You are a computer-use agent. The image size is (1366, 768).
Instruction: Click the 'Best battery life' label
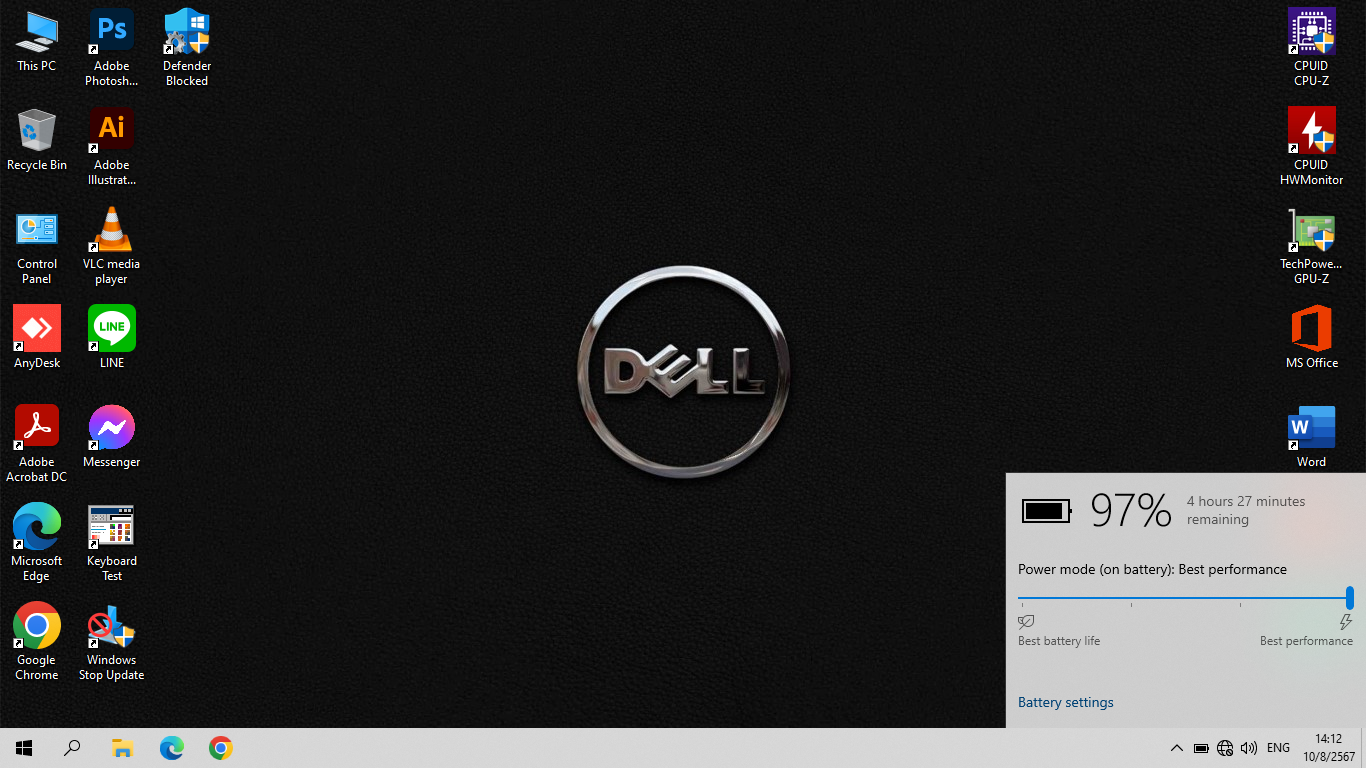click(1059, 641)
